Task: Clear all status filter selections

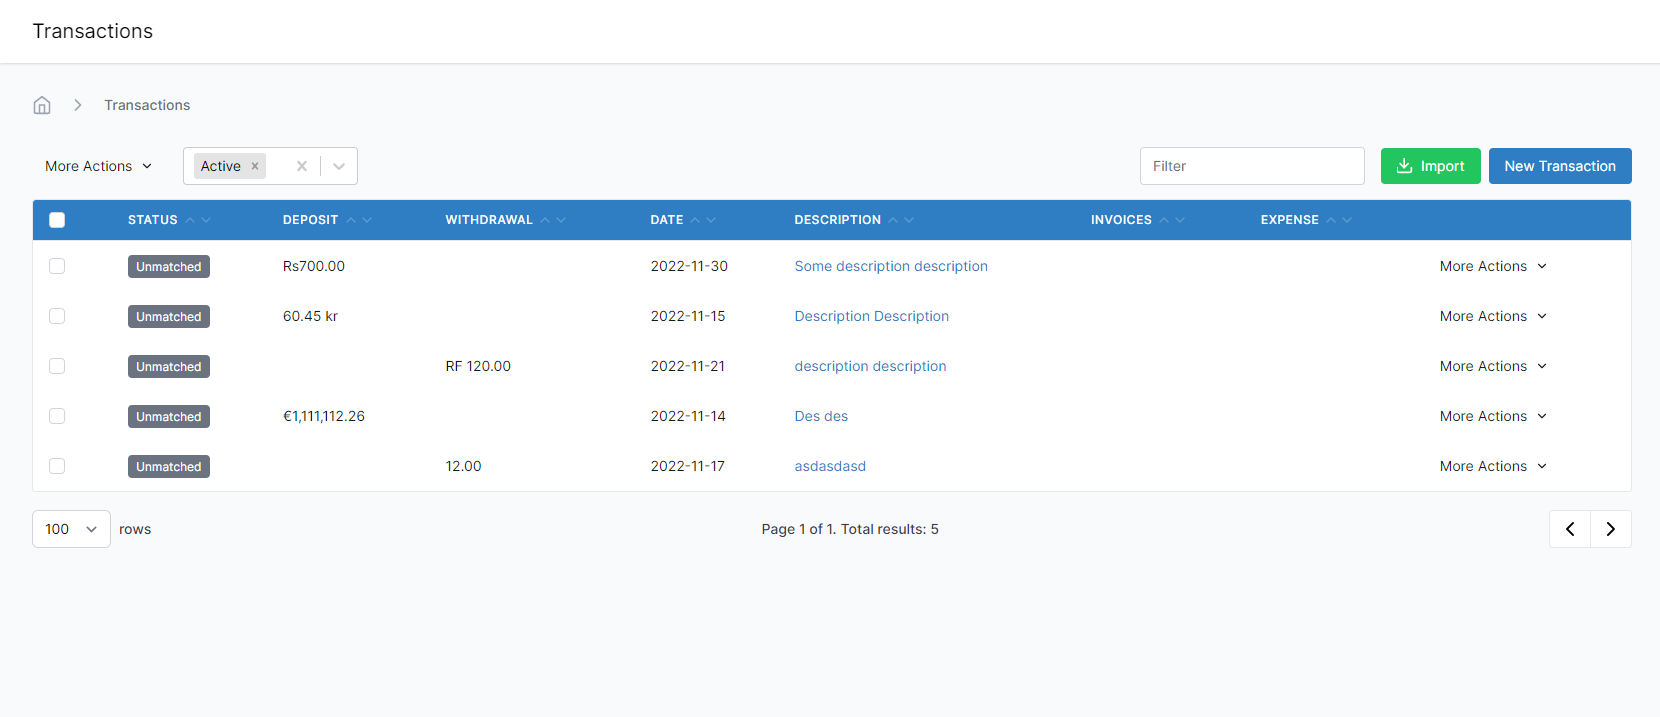Action: click(301, 166)
